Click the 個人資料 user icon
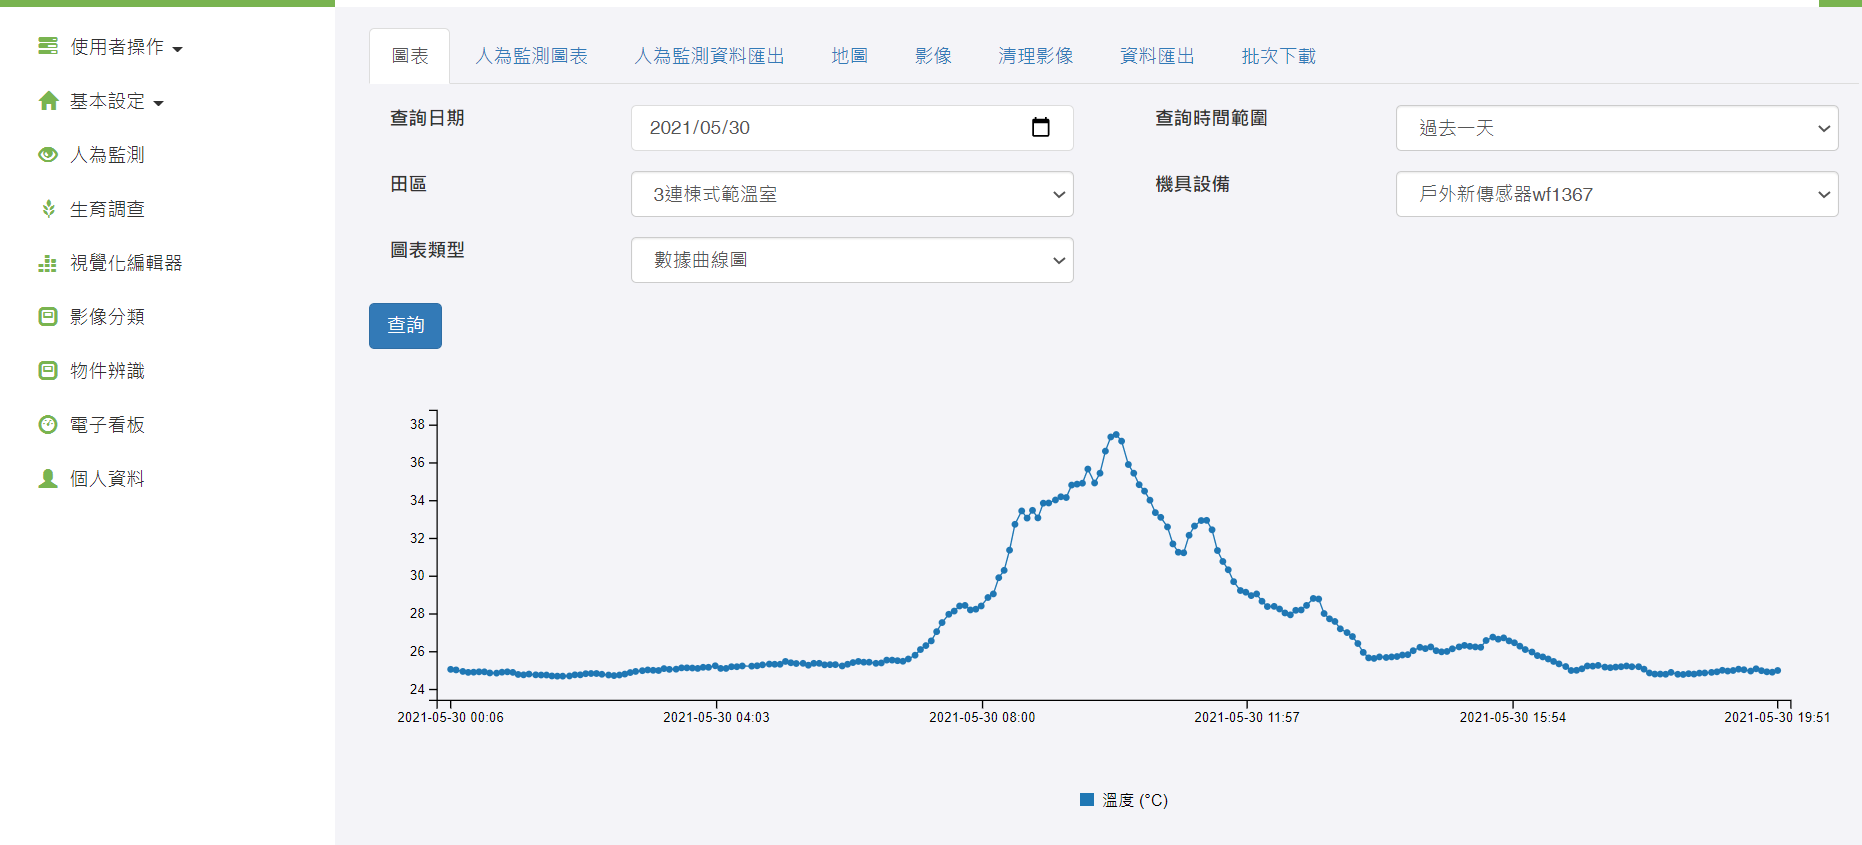 point(48,479)
